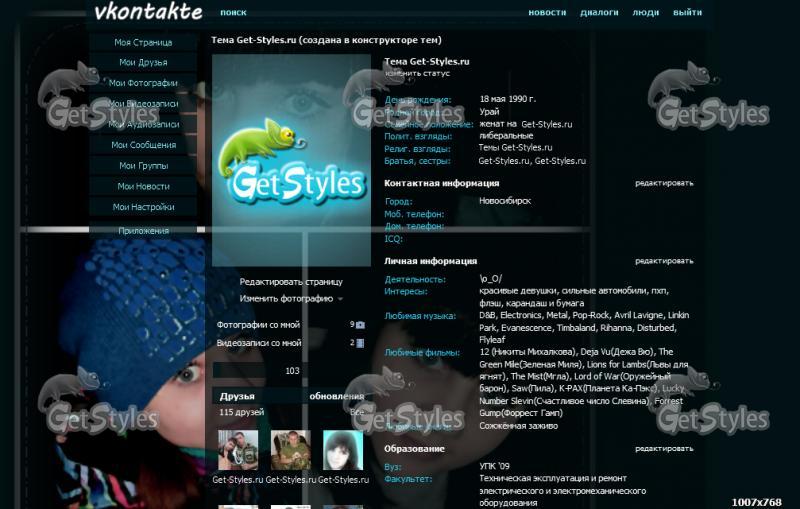The width and height of the screenshot is (800, 509).
Task: Click Темы Get-Styles.ru religious views value
Action: [515, 148]
